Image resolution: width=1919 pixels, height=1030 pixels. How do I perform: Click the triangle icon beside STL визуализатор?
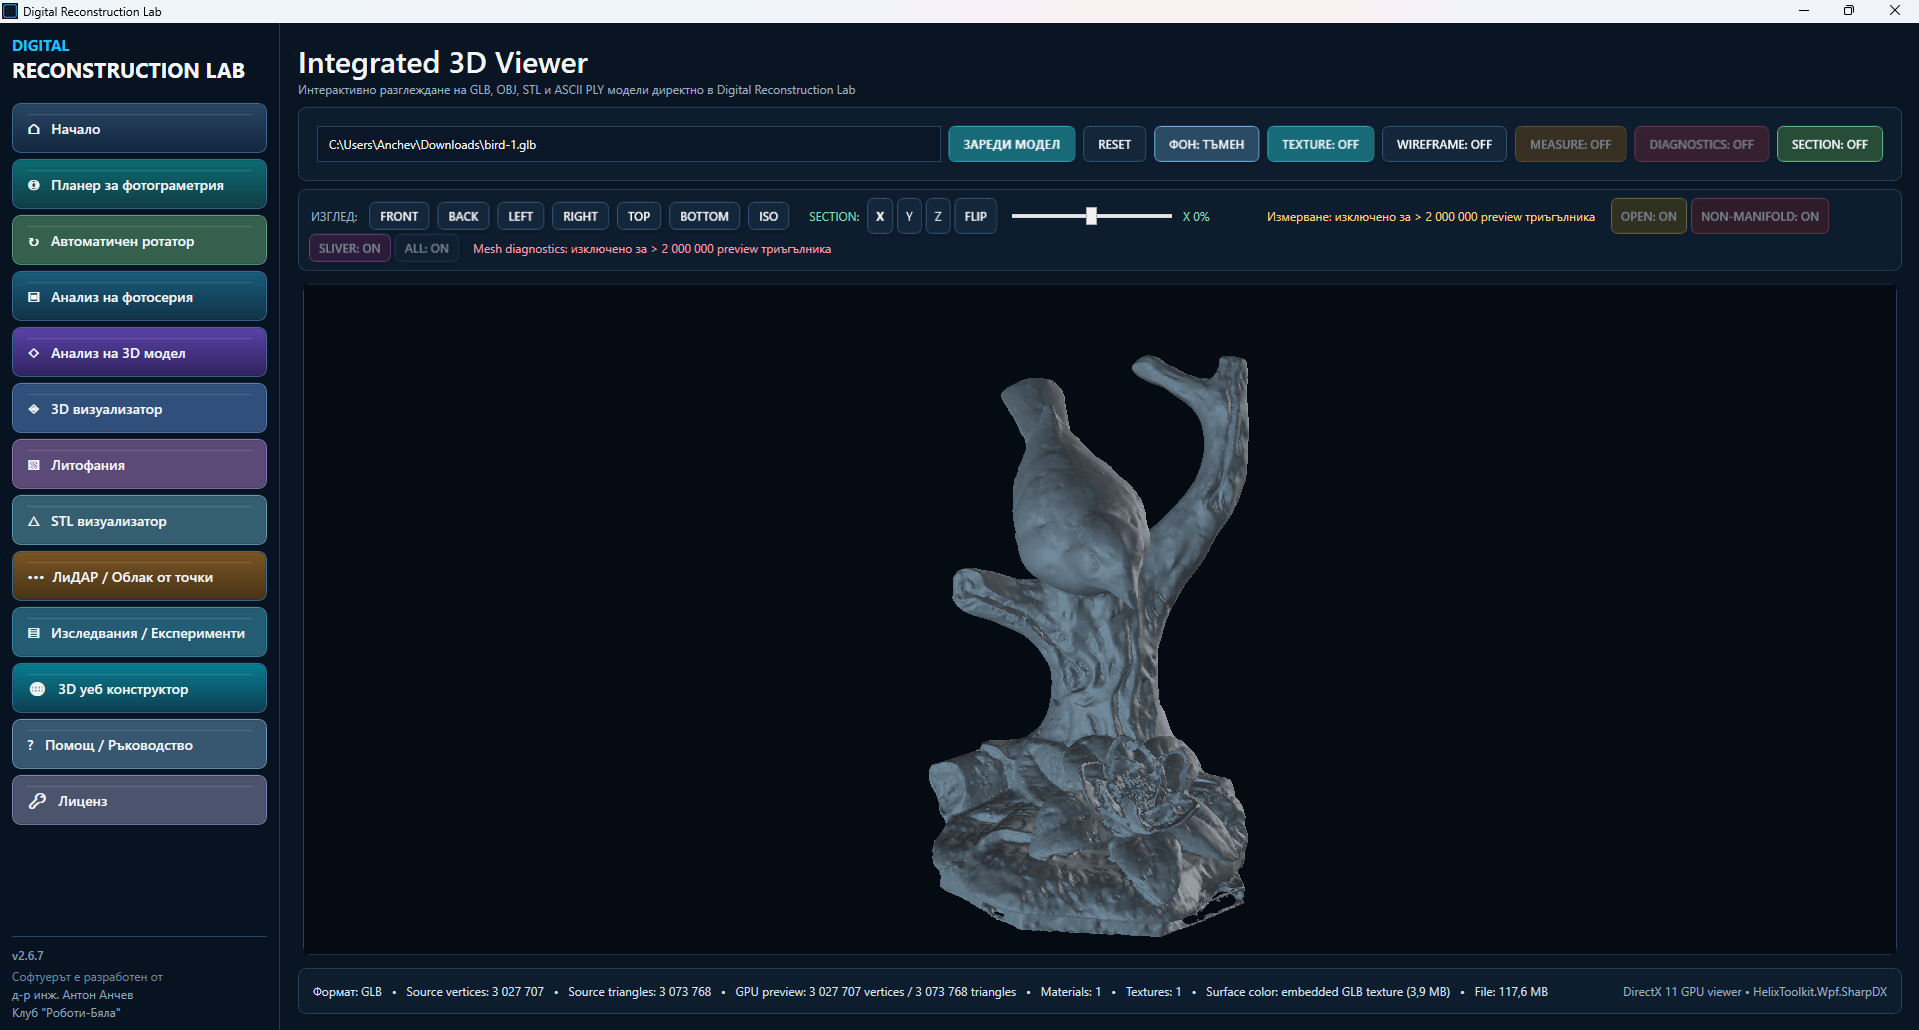click(34, 521)
